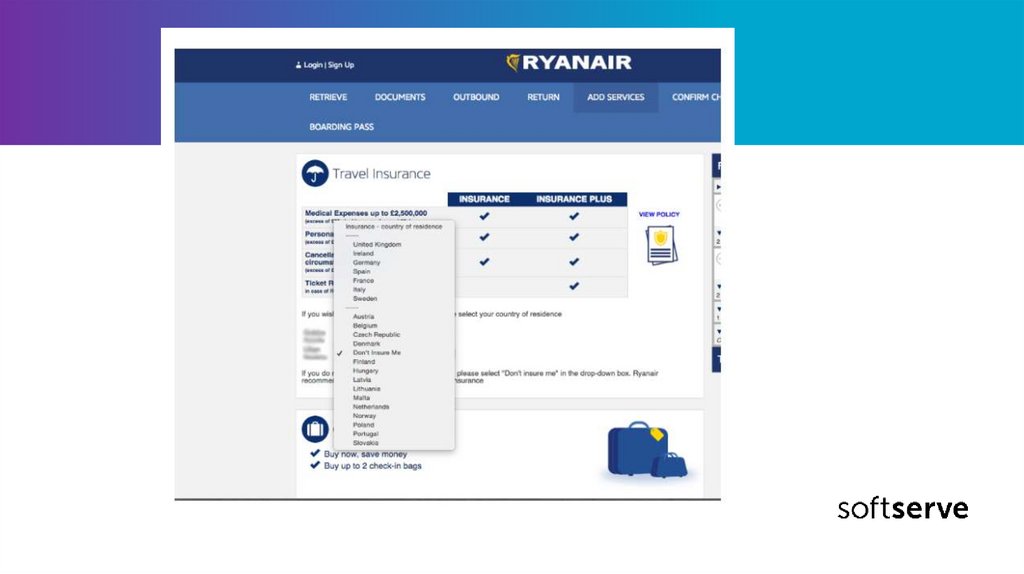The image size is (1024, 574).
Task: Click the user icon beside Login
Action: (298, 65)
